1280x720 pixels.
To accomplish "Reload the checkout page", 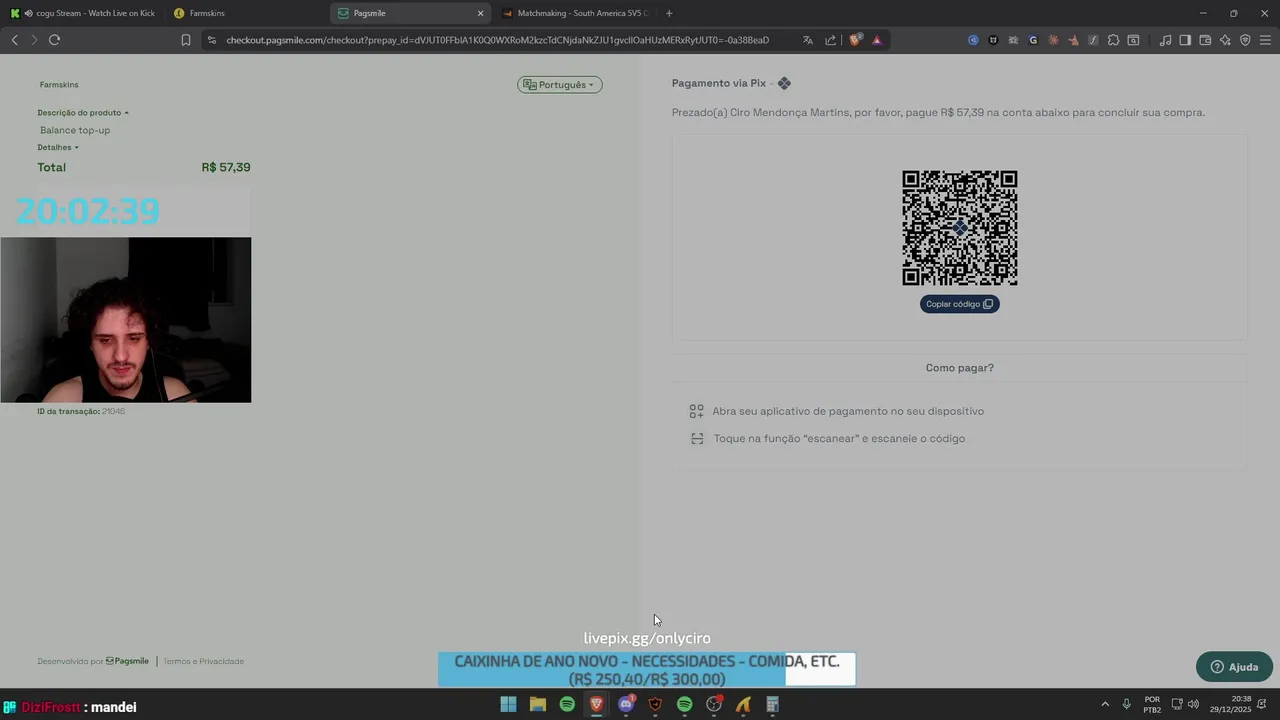I will click(54, 40).
